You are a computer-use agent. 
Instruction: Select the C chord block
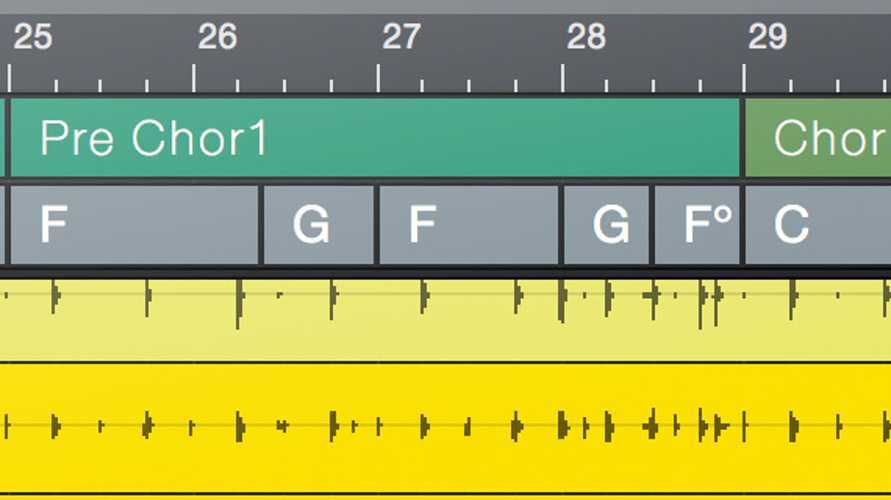tap(818, 225)
